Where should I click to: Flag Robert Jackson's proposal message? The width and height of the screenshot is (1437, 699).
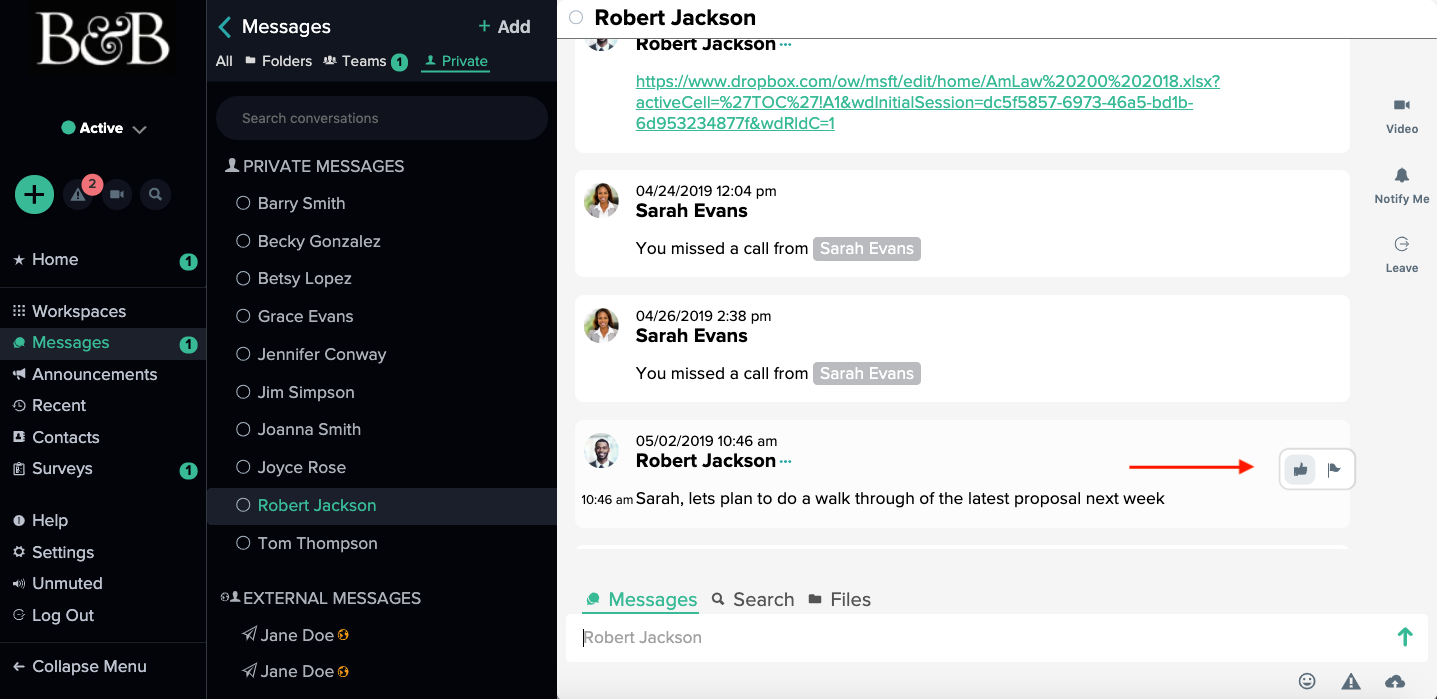(x=1334, y=469)
